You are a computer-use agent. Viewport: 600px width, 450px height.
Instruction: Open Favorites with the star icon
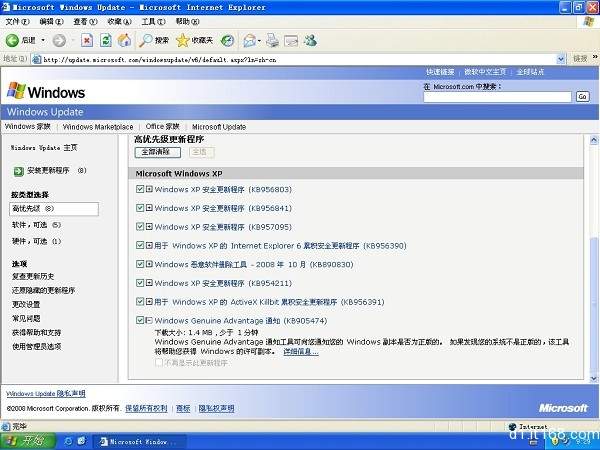[x=183, y=40]
